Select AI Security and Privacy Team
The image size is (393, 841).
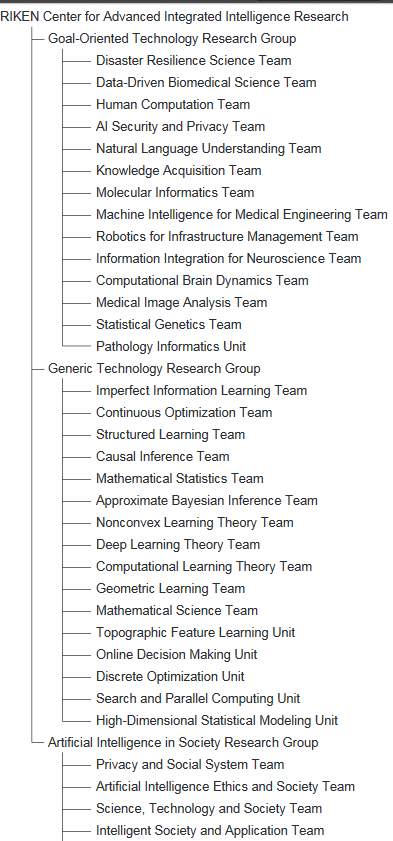[x=180, y=127]
